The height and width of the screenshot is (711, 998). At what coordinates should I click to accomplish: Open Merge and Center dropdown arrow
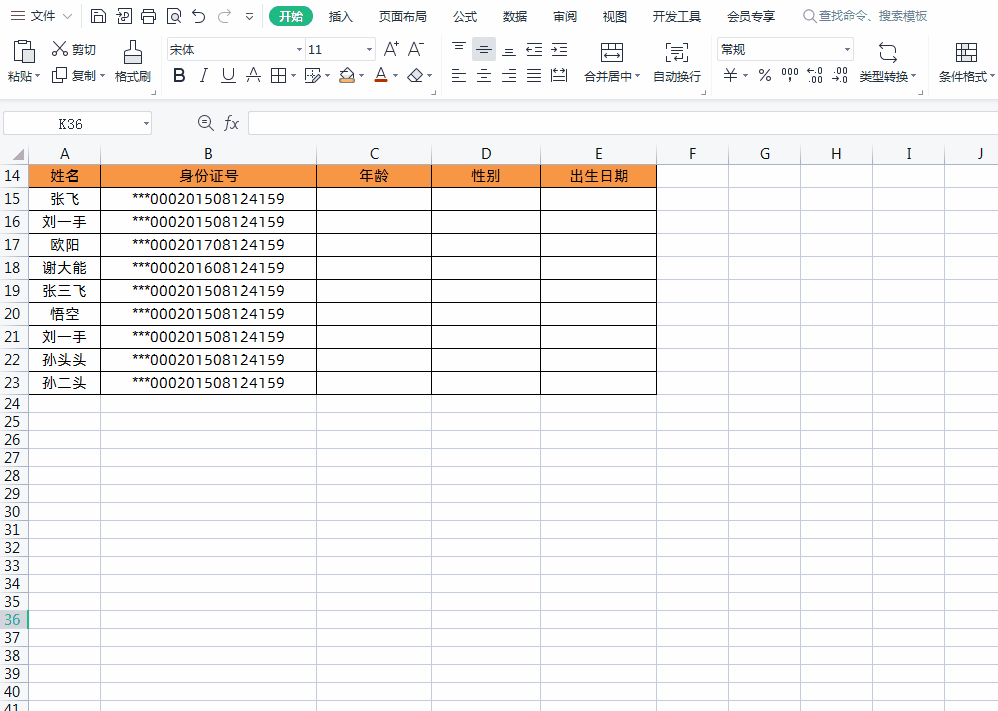pos(637,76)
